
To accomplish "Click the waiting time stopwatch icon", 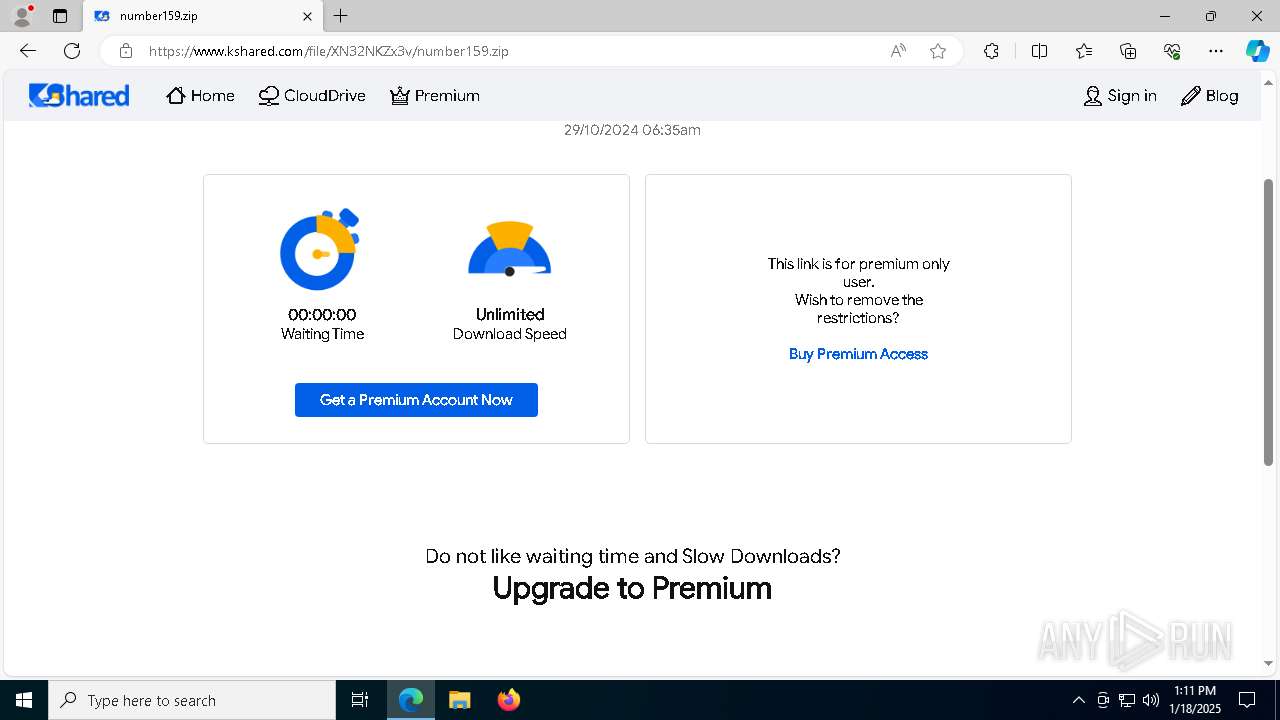I will (x=320, y=250).
